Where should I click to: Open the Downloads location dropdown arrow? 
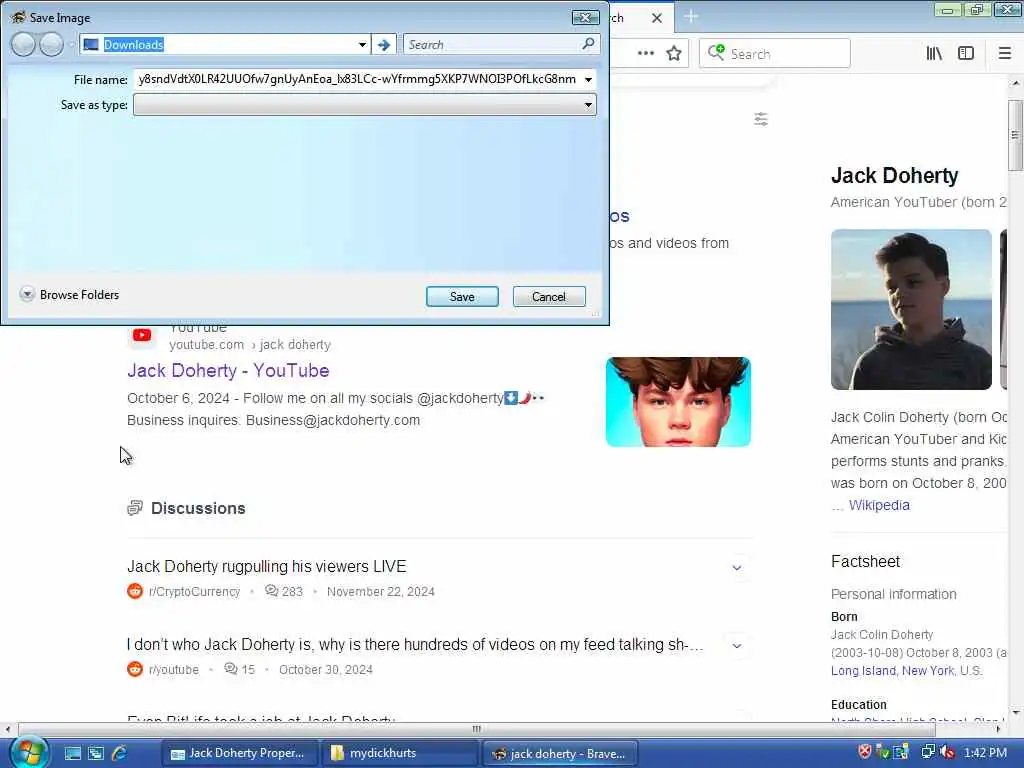(362, 44)
